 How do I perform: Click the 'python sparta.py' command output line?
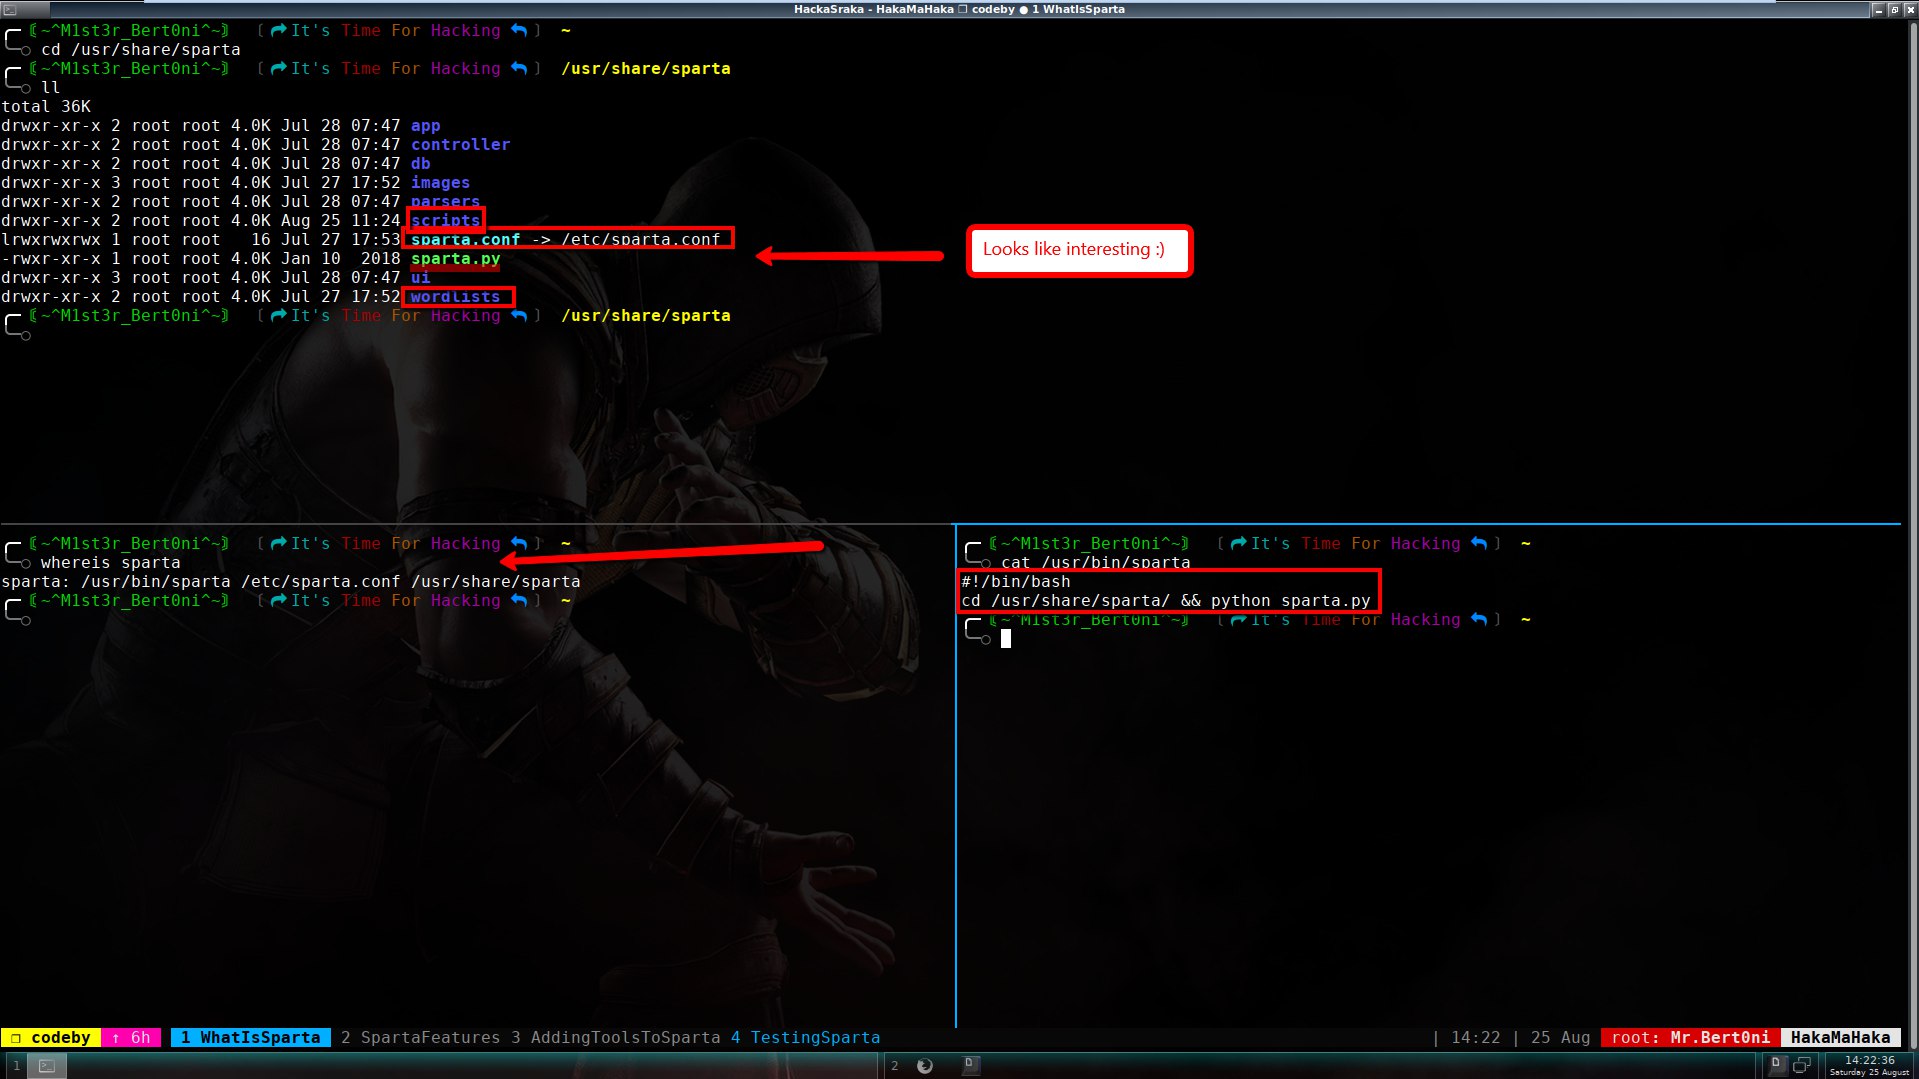[1165, 601]
